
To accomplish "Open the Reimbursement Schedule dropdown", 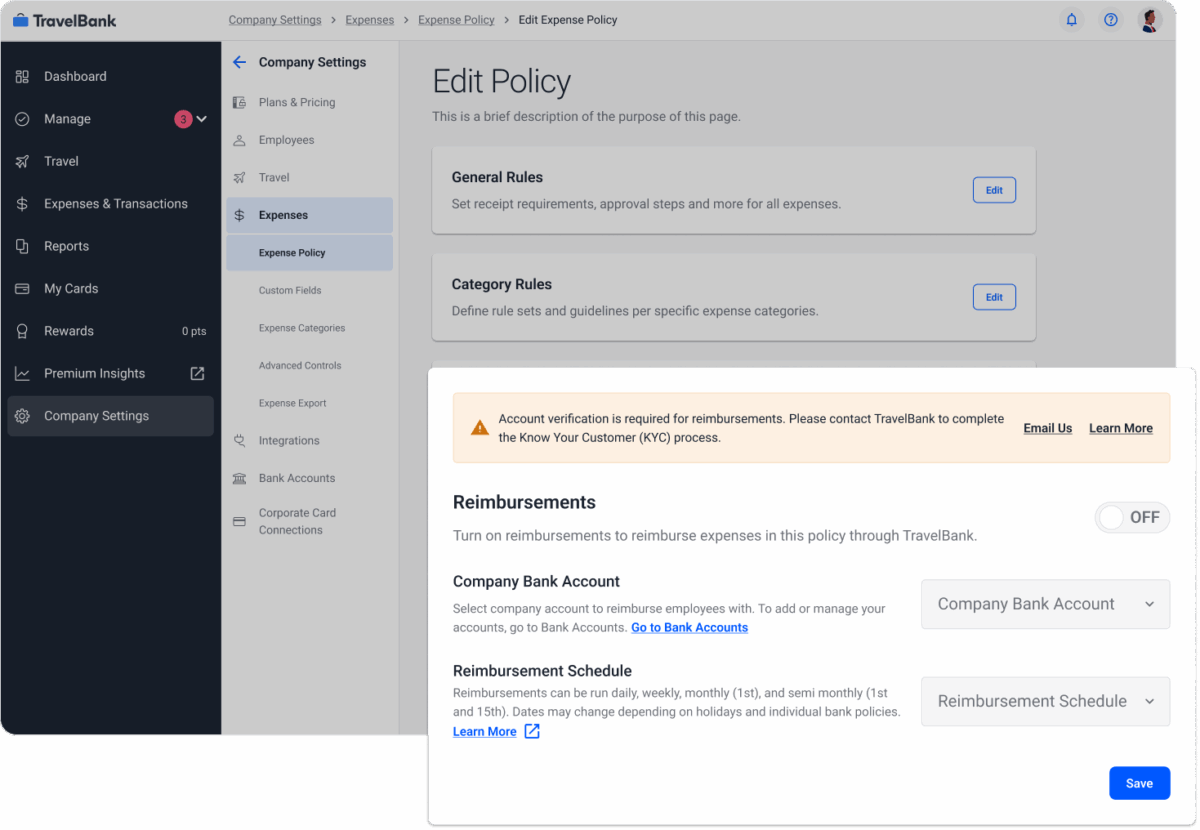I will (1045, 701).
